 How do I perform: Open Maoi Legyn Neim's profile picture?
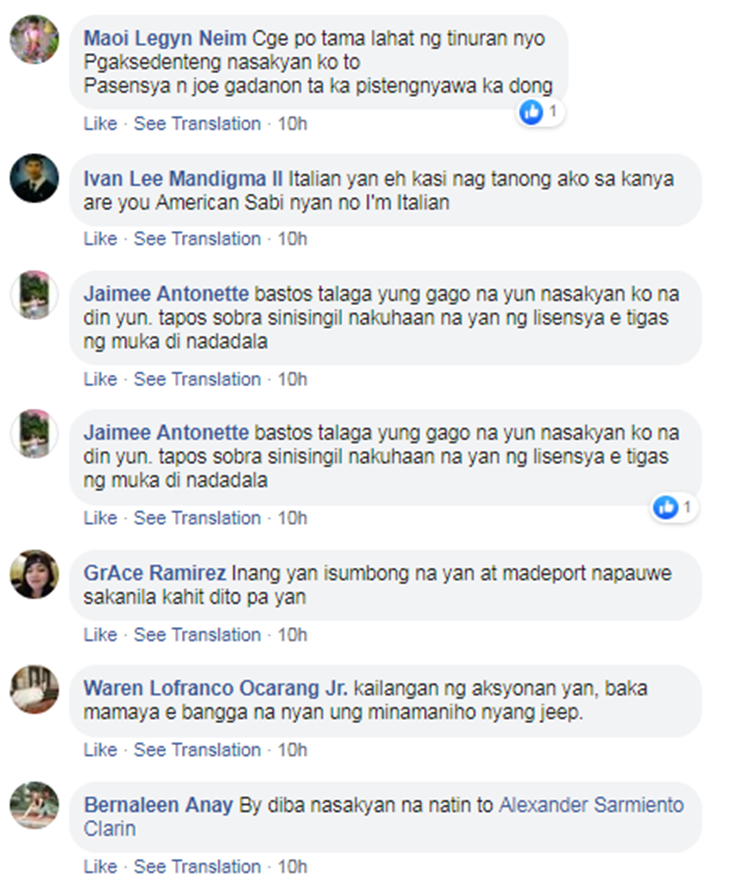34,39
